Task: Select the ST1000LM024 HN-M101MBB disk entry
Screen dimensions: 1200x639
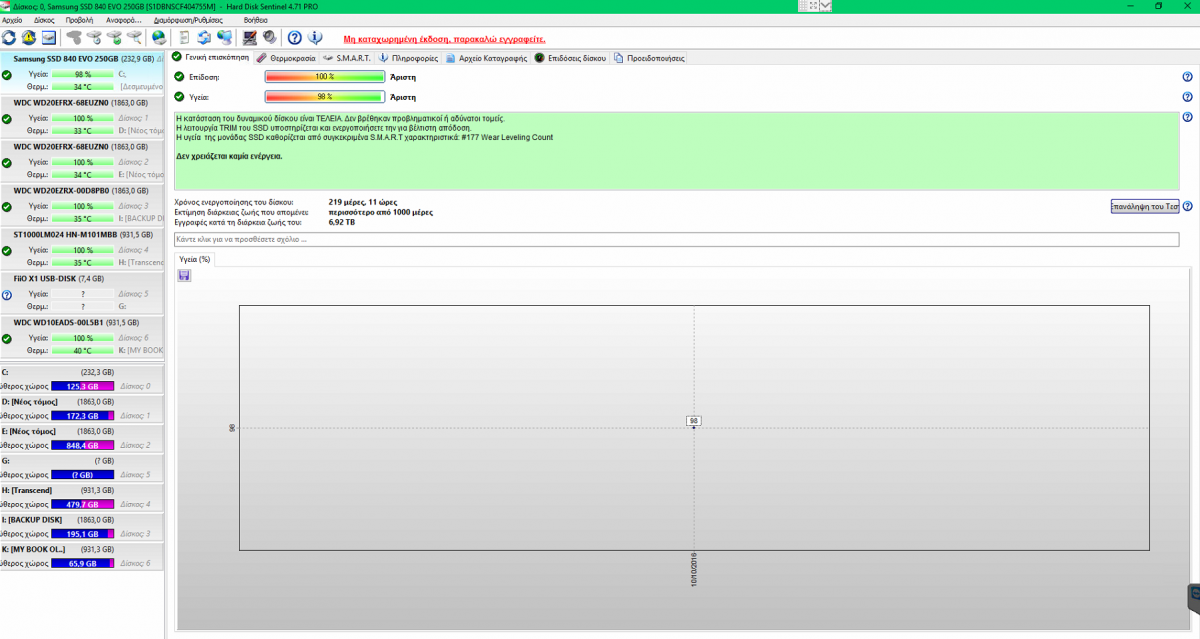Action: 65,235
